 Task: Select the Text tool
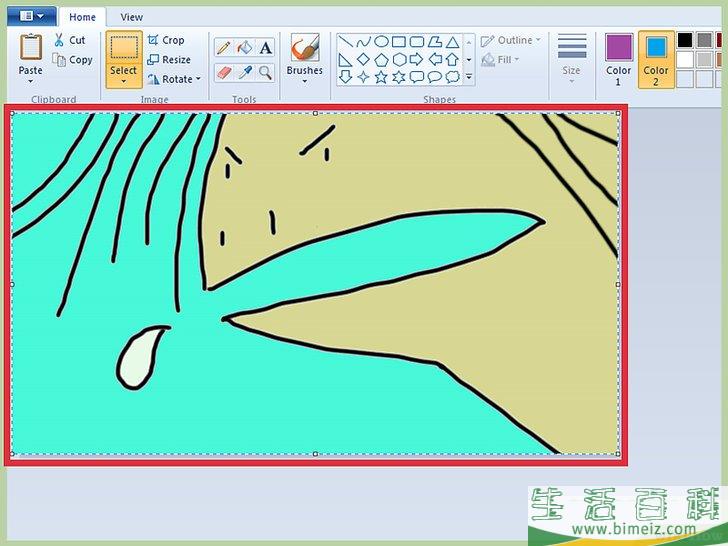[x=266, y=47]
